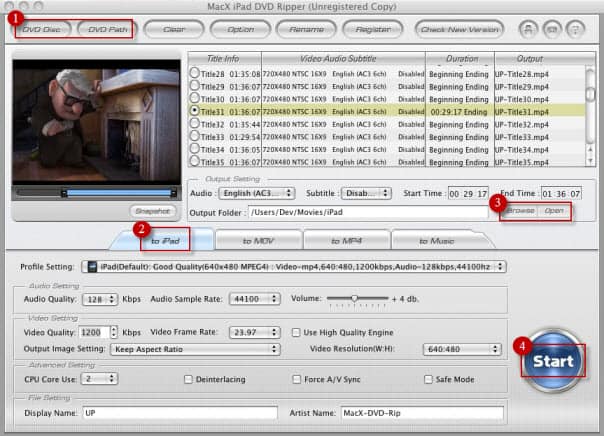This screenshot has width=604, height=436.
Task: Click the Display Name field
Action: tap(180, 413)
